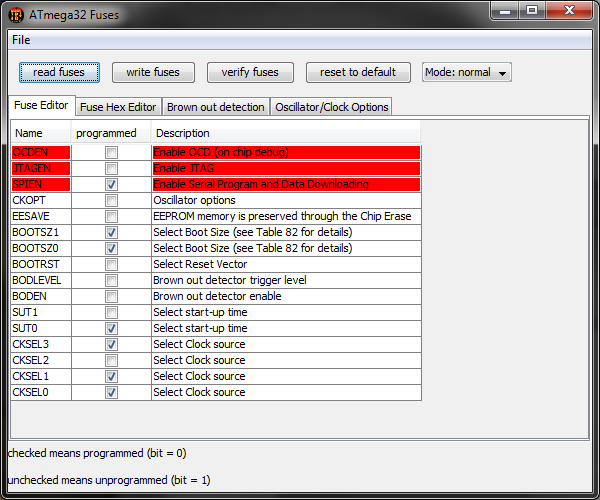Enable the BOOTRST programmed checkbox
The image size is (600, 500).
[111, 264]
